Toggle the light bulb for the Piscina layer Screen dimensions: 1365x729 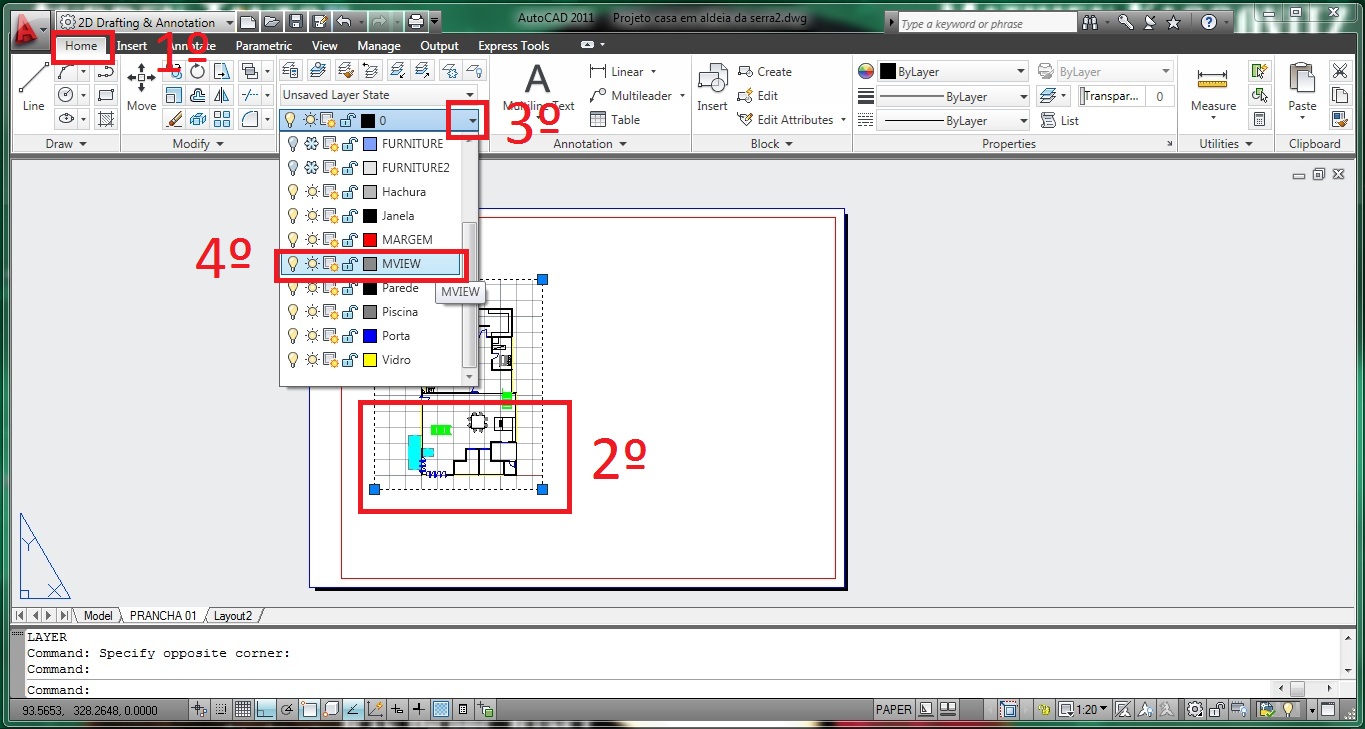(x=291, y=311)
